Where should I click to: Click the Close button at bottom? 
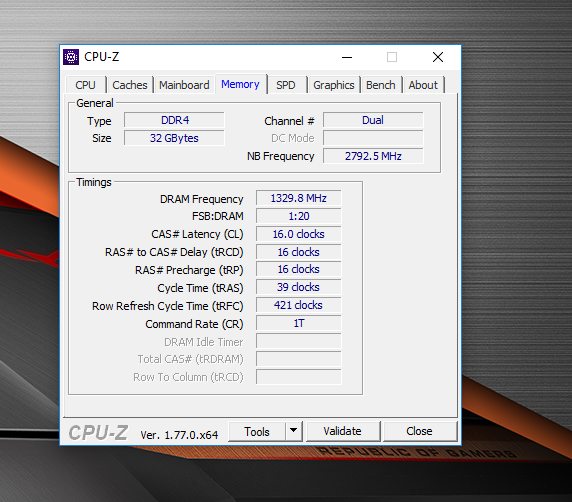click(419, 431)
